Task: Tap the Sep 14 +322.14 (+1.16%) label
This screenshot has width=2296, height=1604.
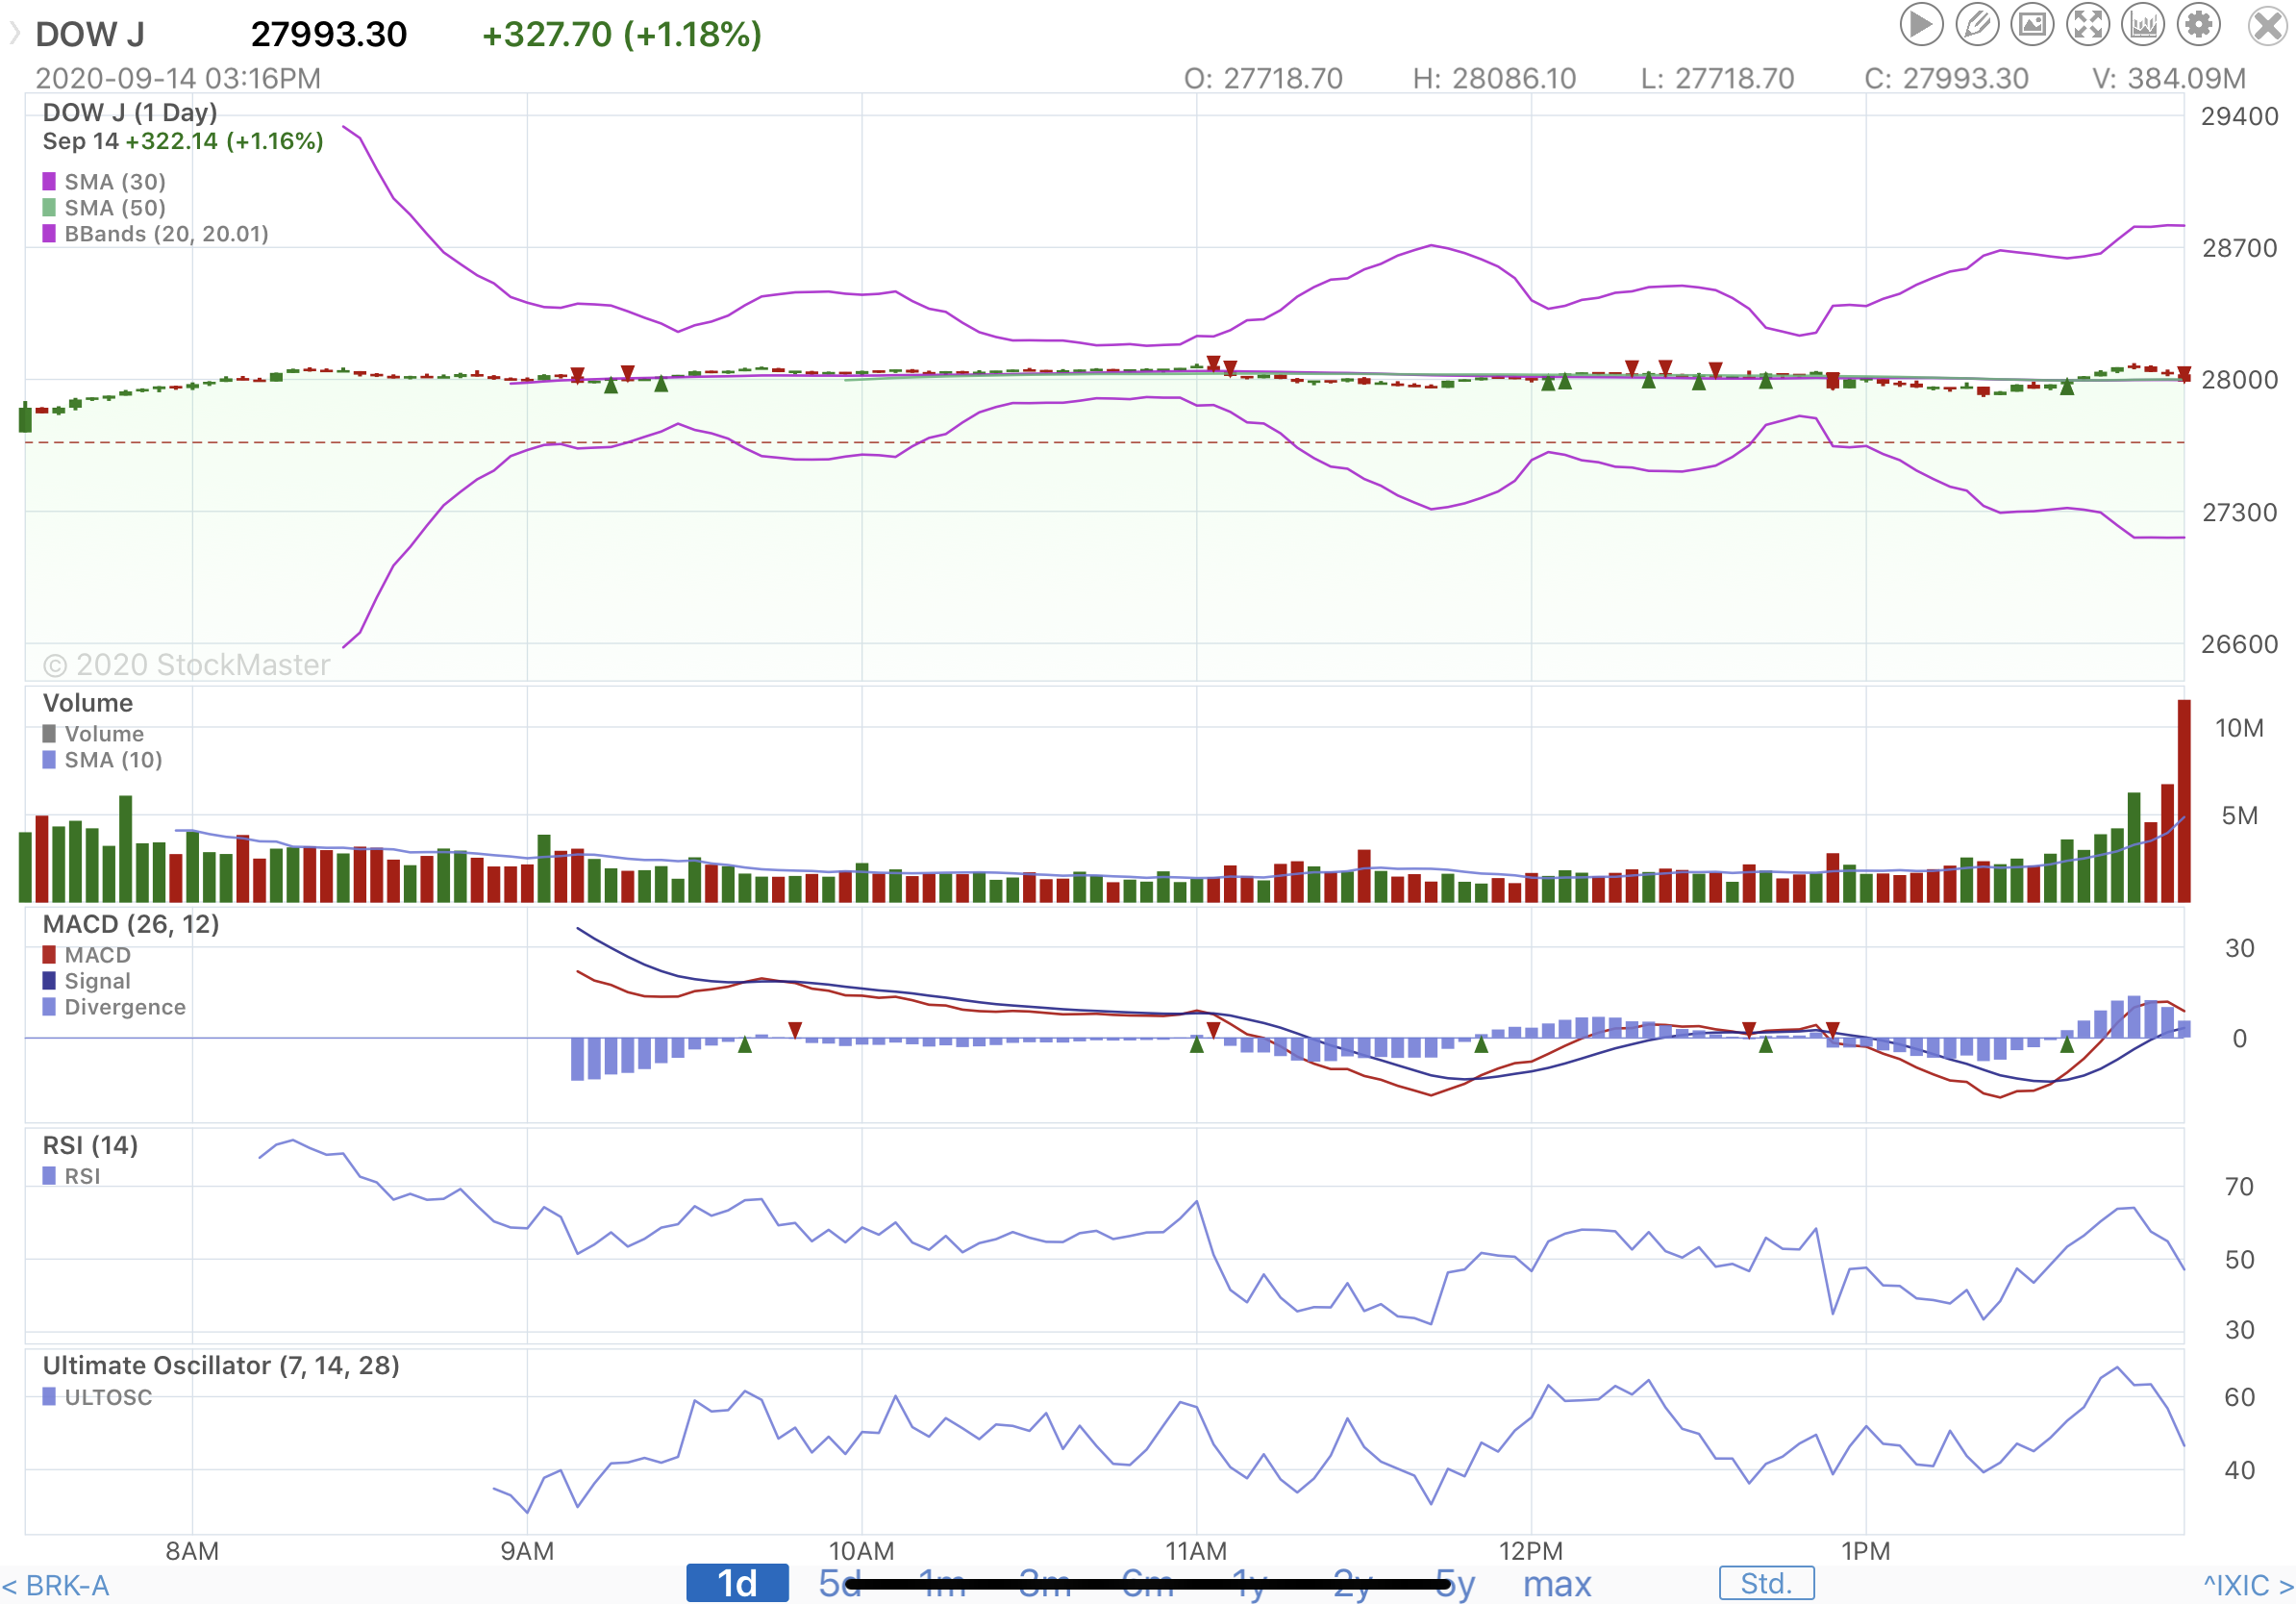Action: pyautogui.click(x=183, y=141)
